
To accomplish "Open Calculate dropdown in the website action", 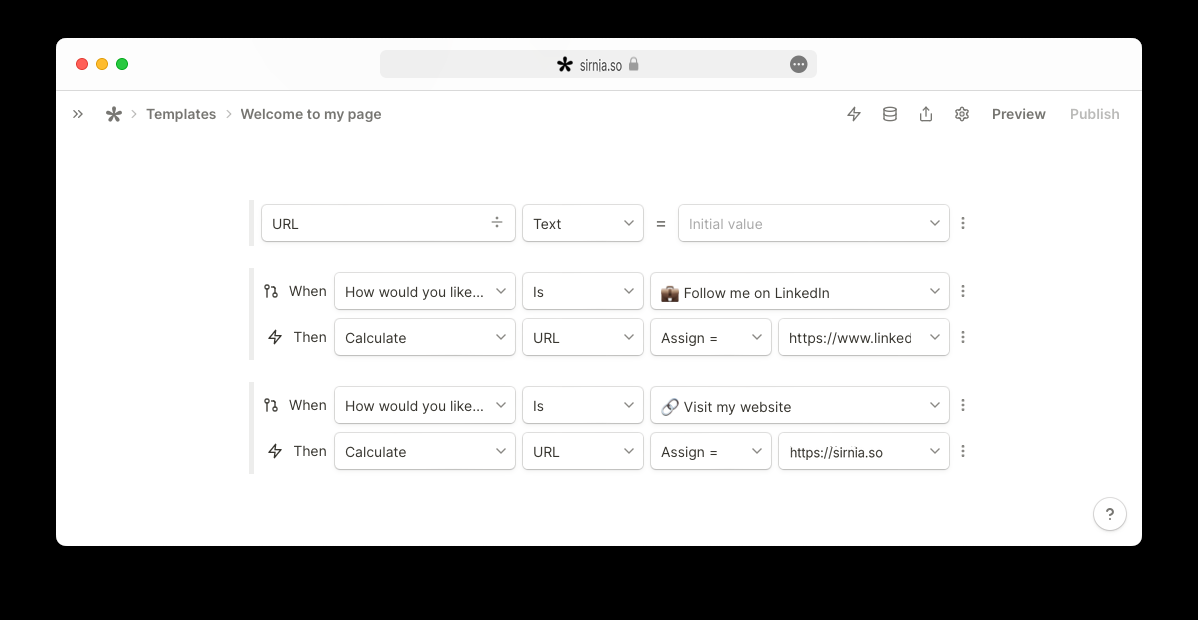I will (425, 451).
